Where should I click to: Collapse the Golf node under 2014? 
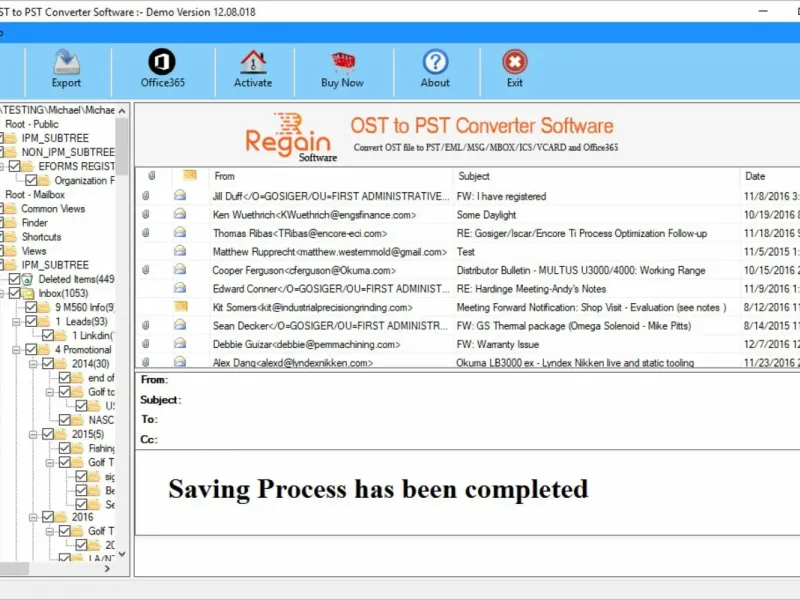click(x=50, y=392)
